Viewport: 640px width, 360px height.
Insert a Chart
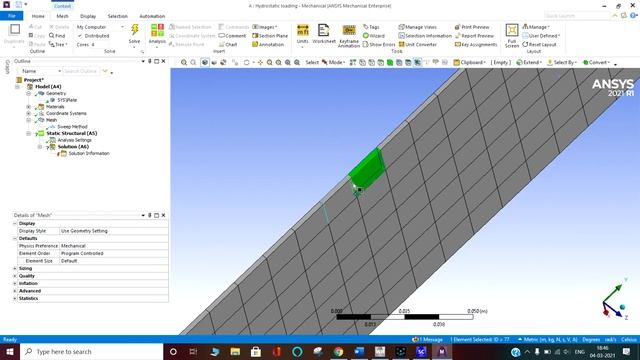pyautogui.click(x=228, y=44)
